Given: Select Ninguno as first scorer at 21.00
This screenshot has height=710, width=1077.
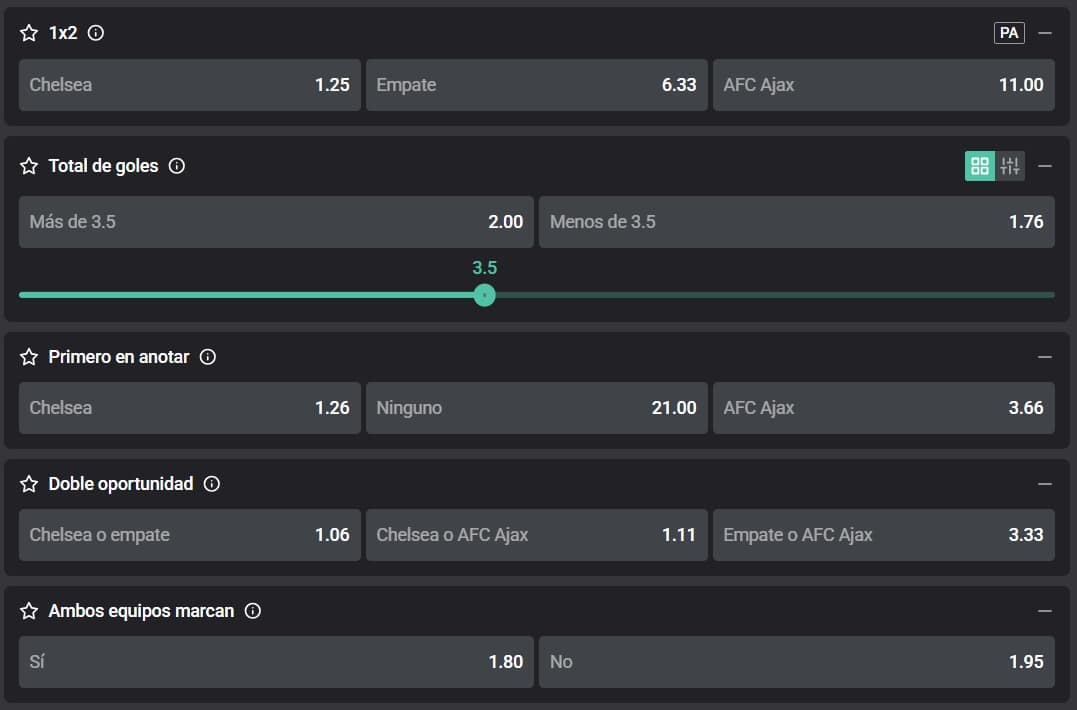Looking at the screenshot, I should pos(536,408).
